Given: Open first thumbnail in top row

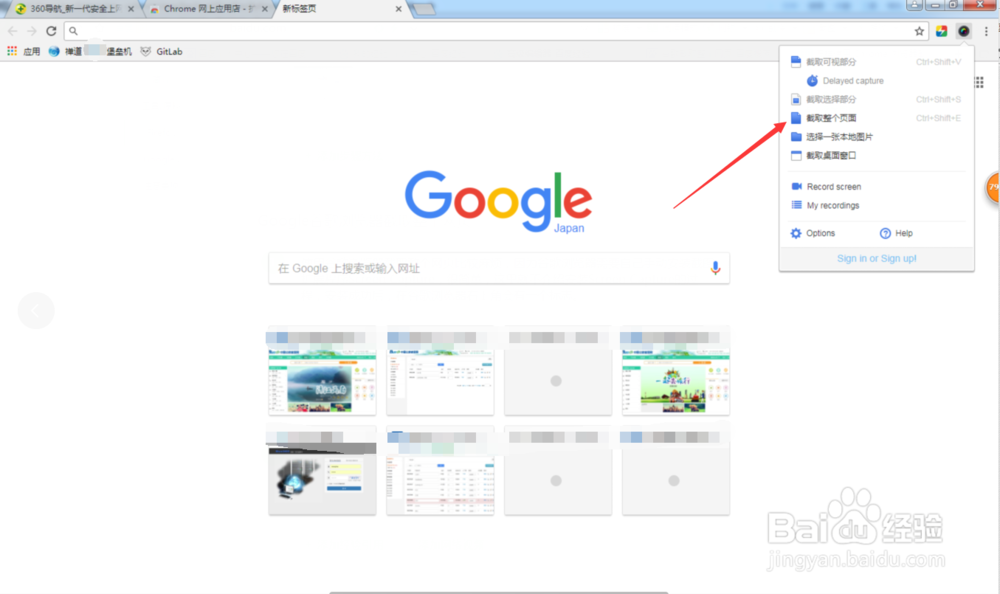Looking at the screenshot, I should (322, 372).
